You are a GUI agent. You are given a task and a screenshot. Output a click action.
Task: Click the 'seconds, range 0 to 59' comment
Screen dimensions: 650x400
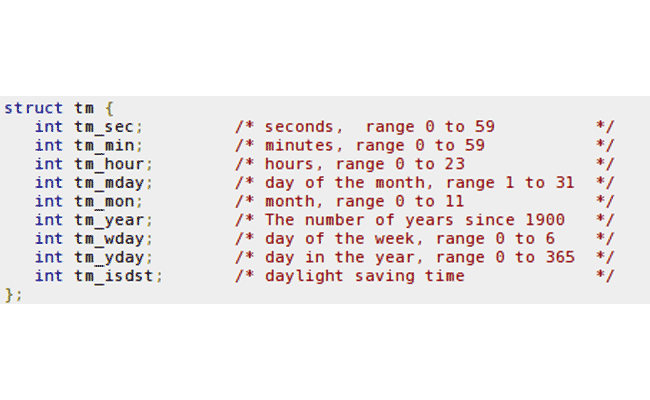click(x=380, y=127)
